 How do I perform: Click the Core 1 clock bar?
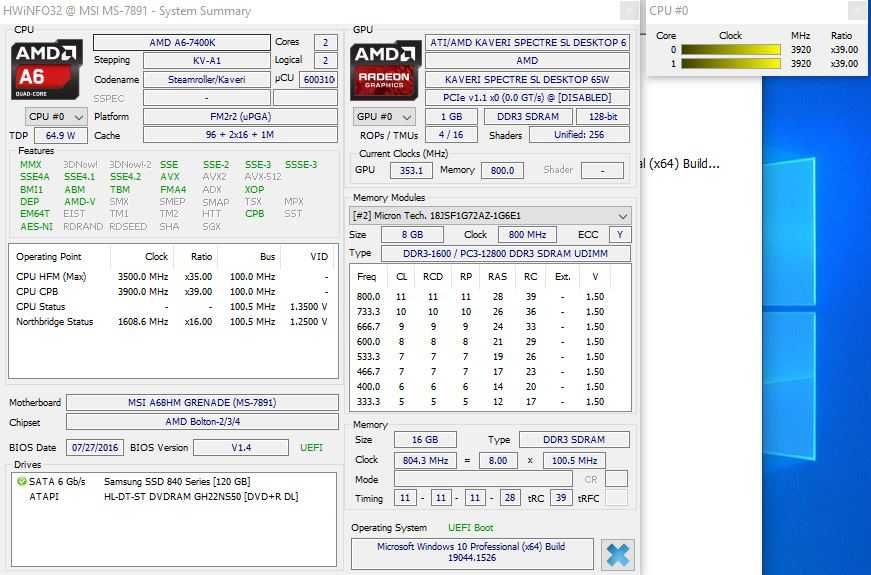coord(731,64)
